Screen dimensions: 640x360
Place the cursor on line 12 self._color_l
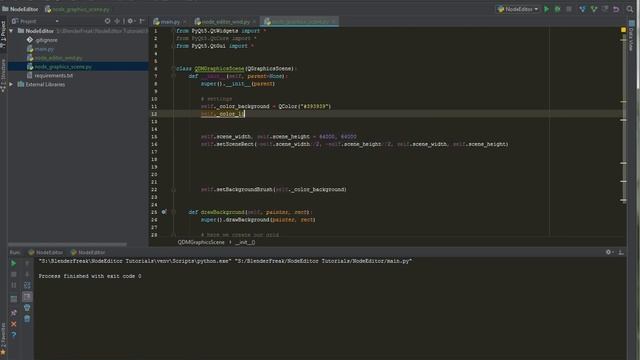[222, 114]
